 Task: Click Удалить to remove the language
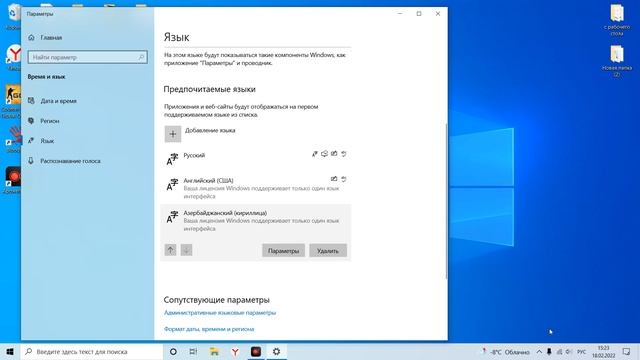click(328, 251)
